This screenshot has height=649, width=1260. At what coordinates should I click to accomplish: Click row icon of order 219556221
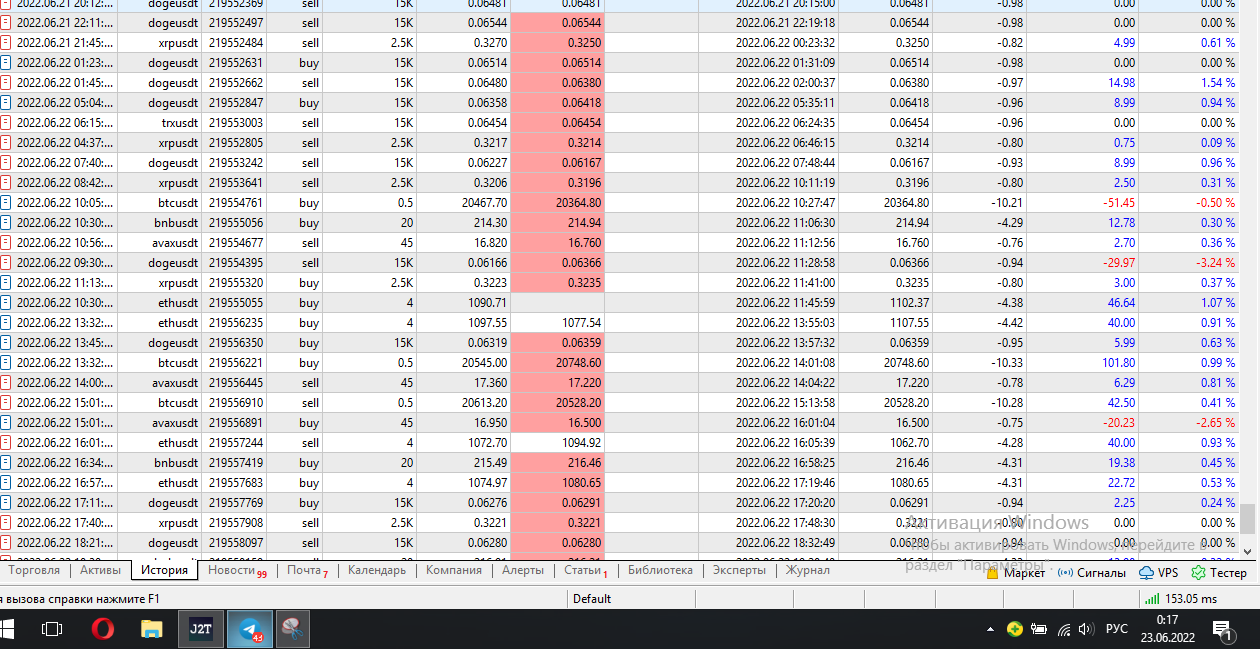tap(6, 363)
